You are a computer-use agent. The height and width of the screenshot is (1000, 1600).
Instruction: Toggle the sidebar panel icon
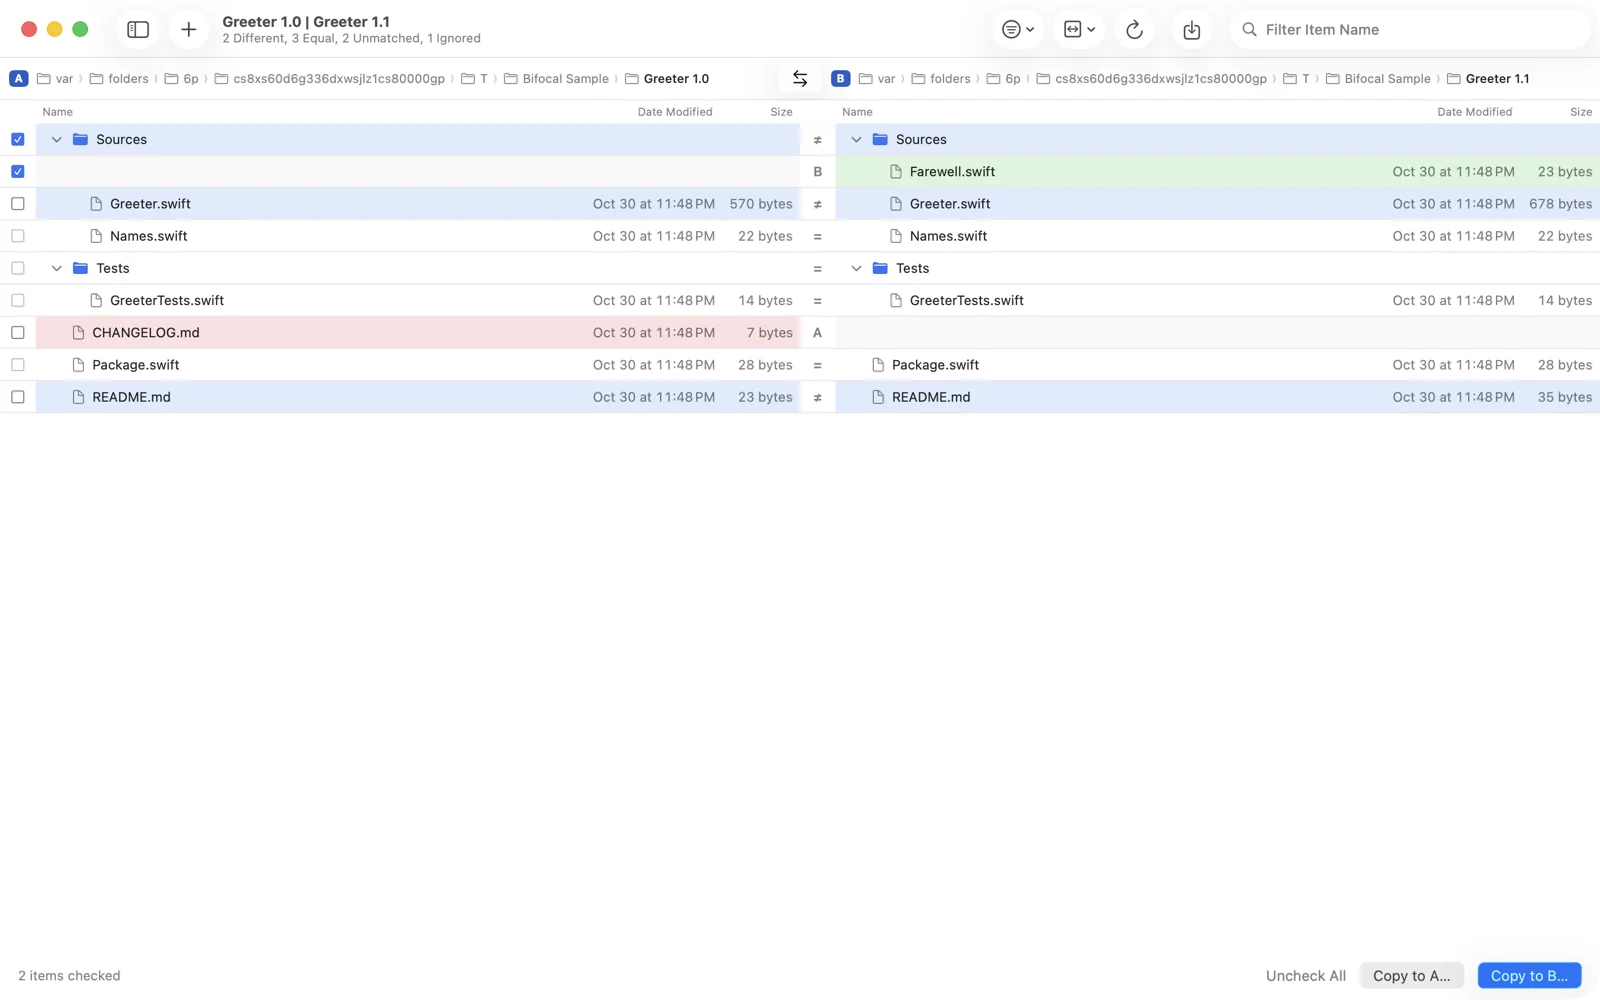point(138,30)
